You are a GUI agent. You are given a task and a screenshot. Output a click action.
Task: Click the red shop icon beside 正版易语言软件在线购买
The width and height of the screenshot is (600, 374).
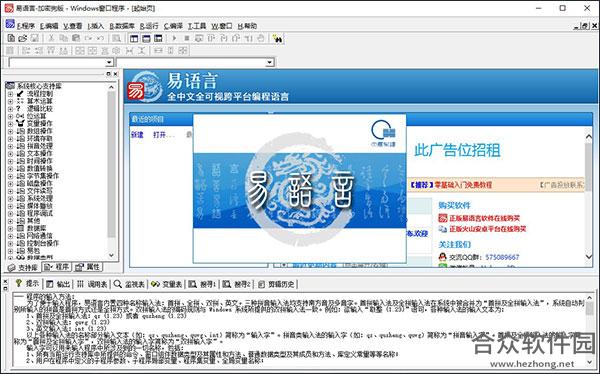pos(443,218)
